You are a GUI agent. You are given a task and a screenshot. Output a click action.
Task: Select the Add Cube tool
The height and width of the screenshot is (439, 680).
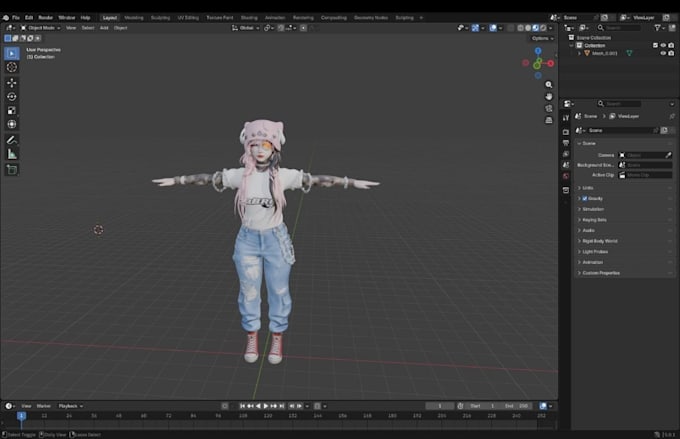point(12,170)
